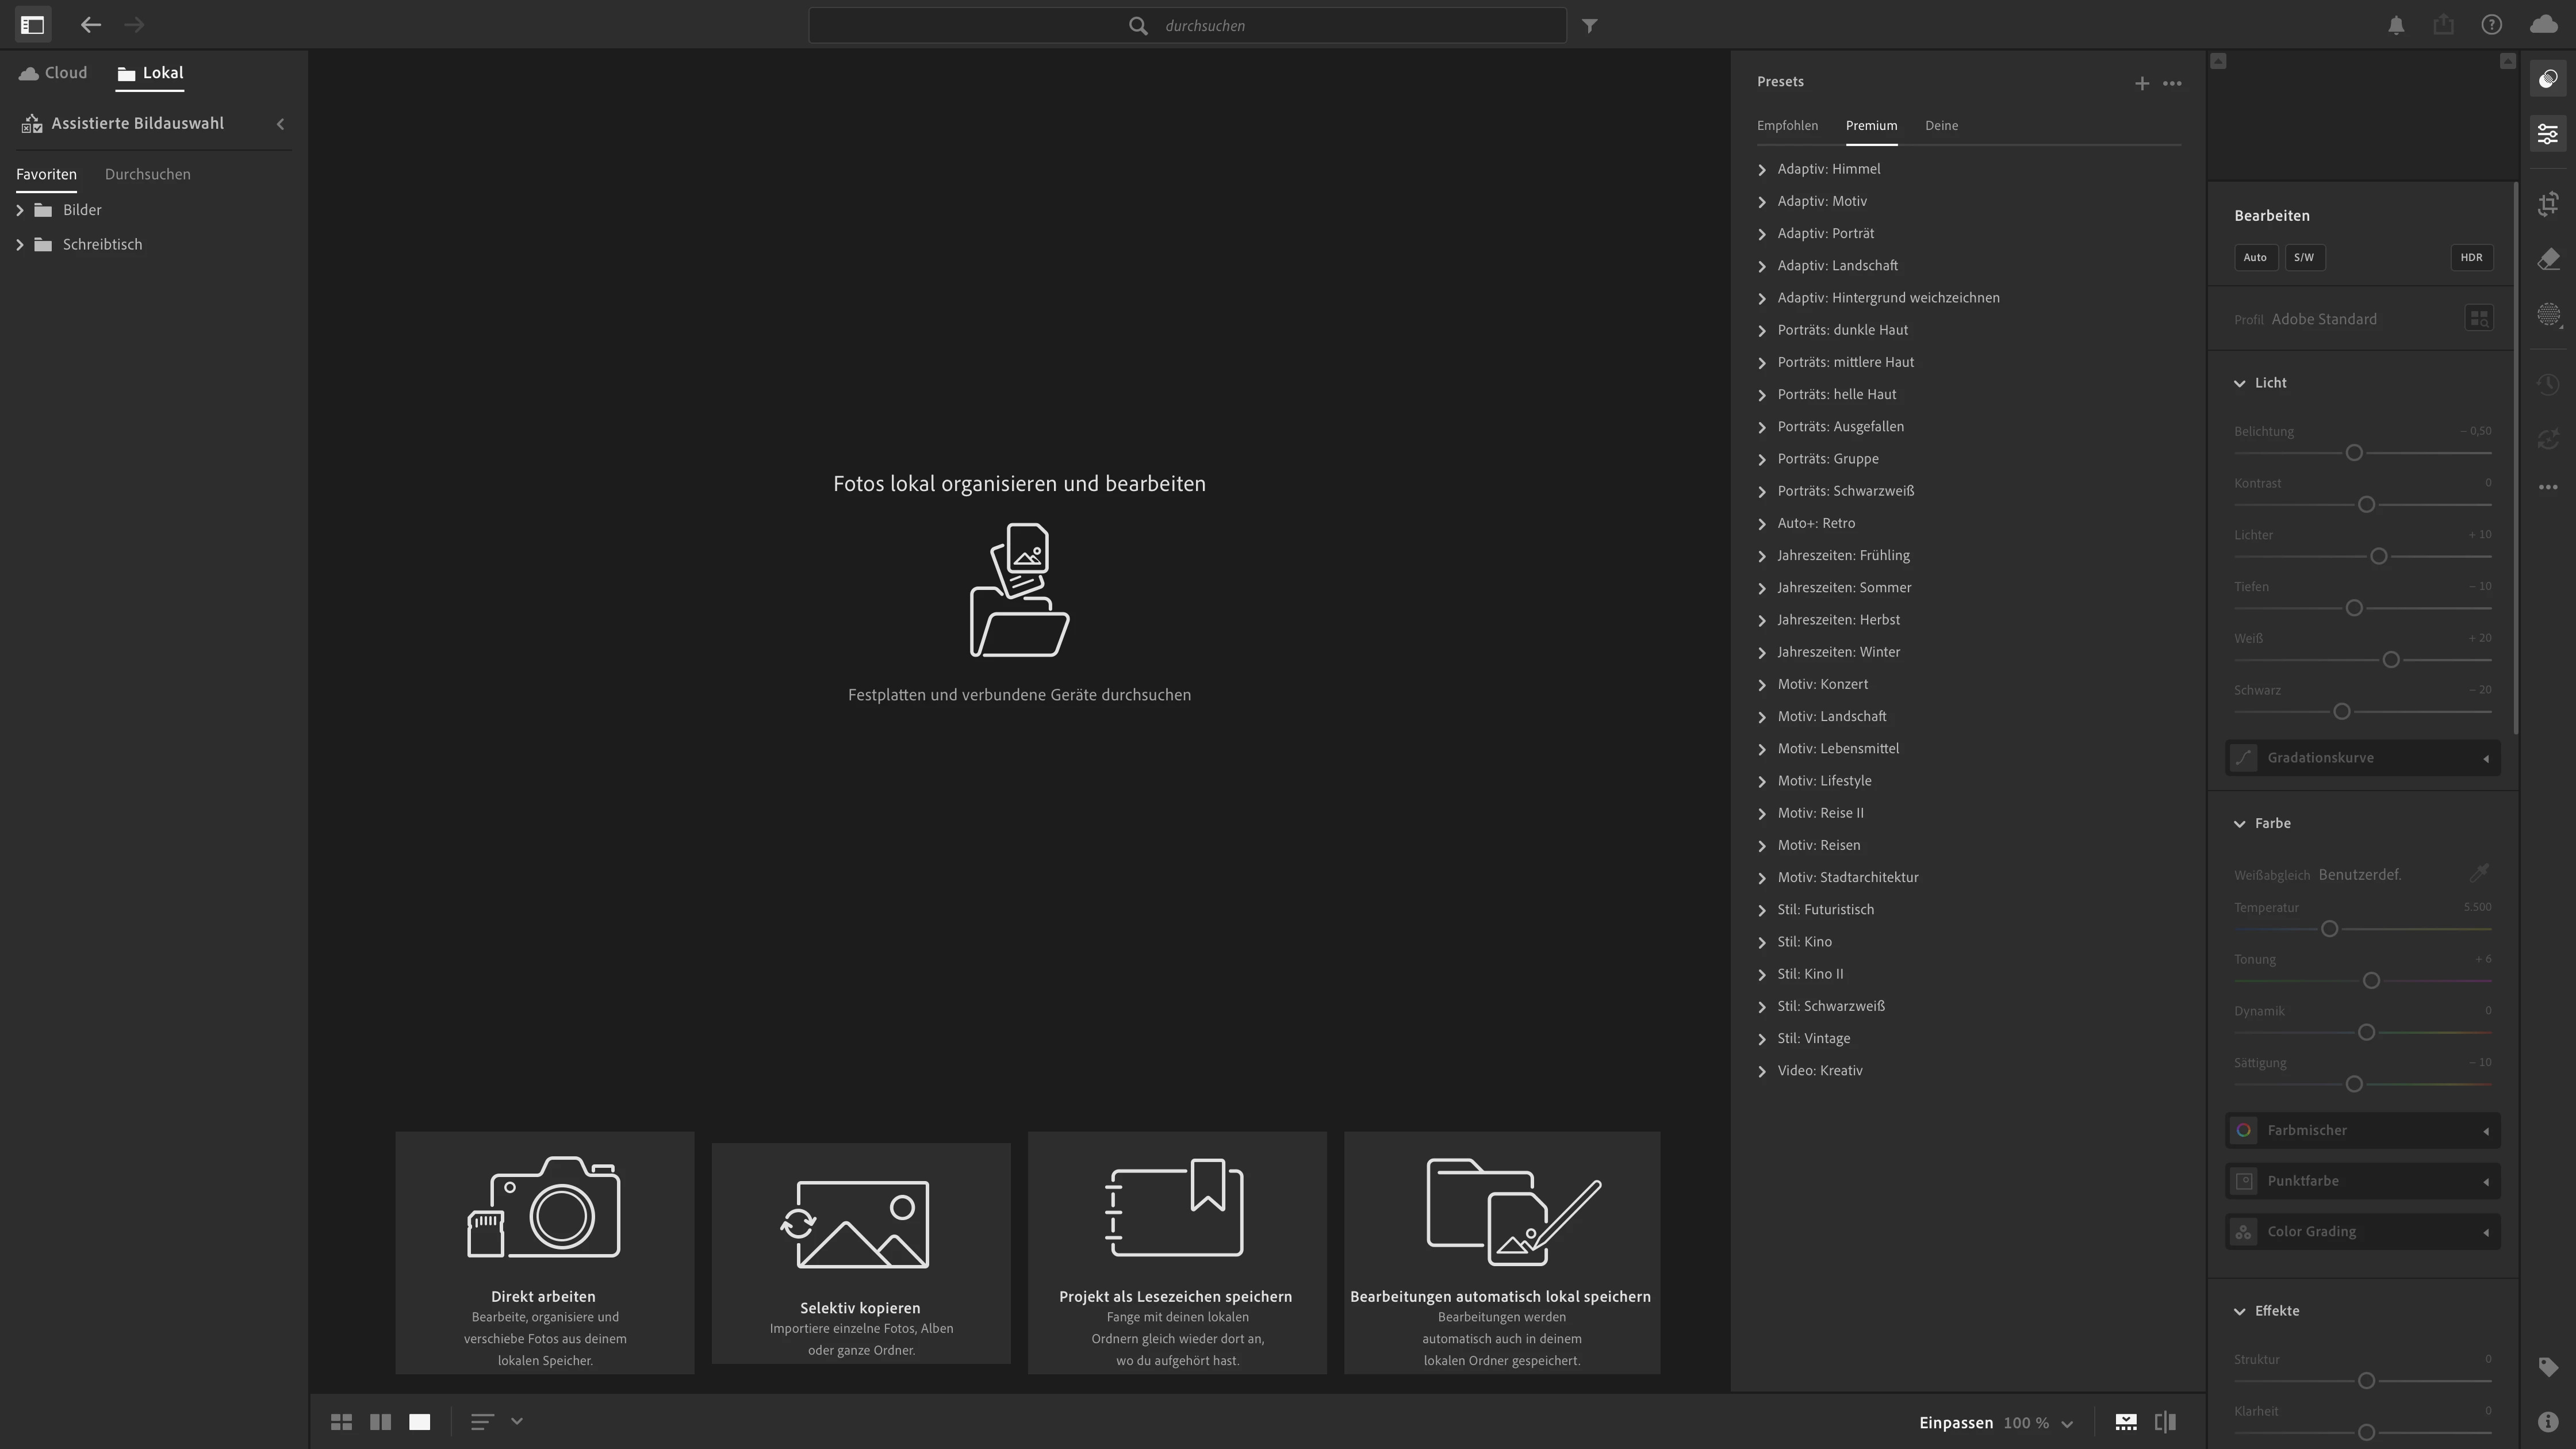Switch to single-photo detail view
Viewport: 2576px width, 1449px height.
coord(420,1421)
